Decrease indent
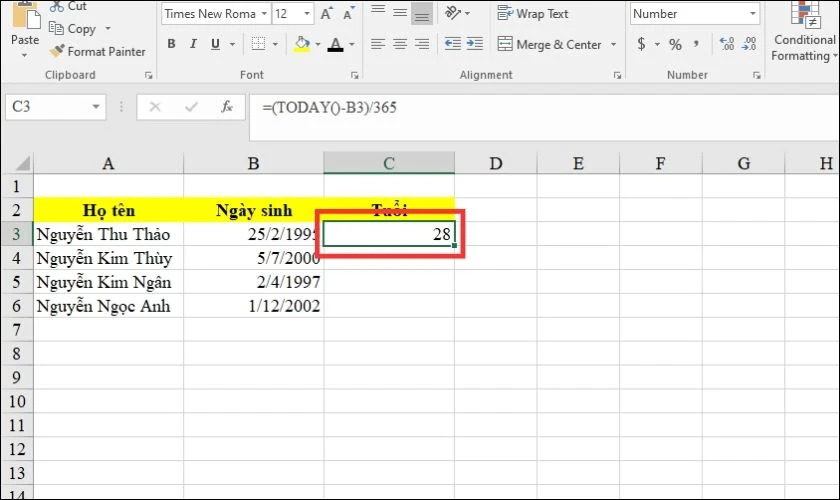Viewport: 840px width, 500px height. coord(453,44)
